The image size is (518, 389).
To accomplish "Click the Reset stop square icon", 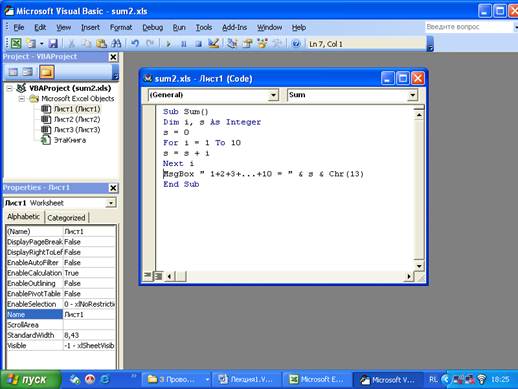I will [198, 44].
